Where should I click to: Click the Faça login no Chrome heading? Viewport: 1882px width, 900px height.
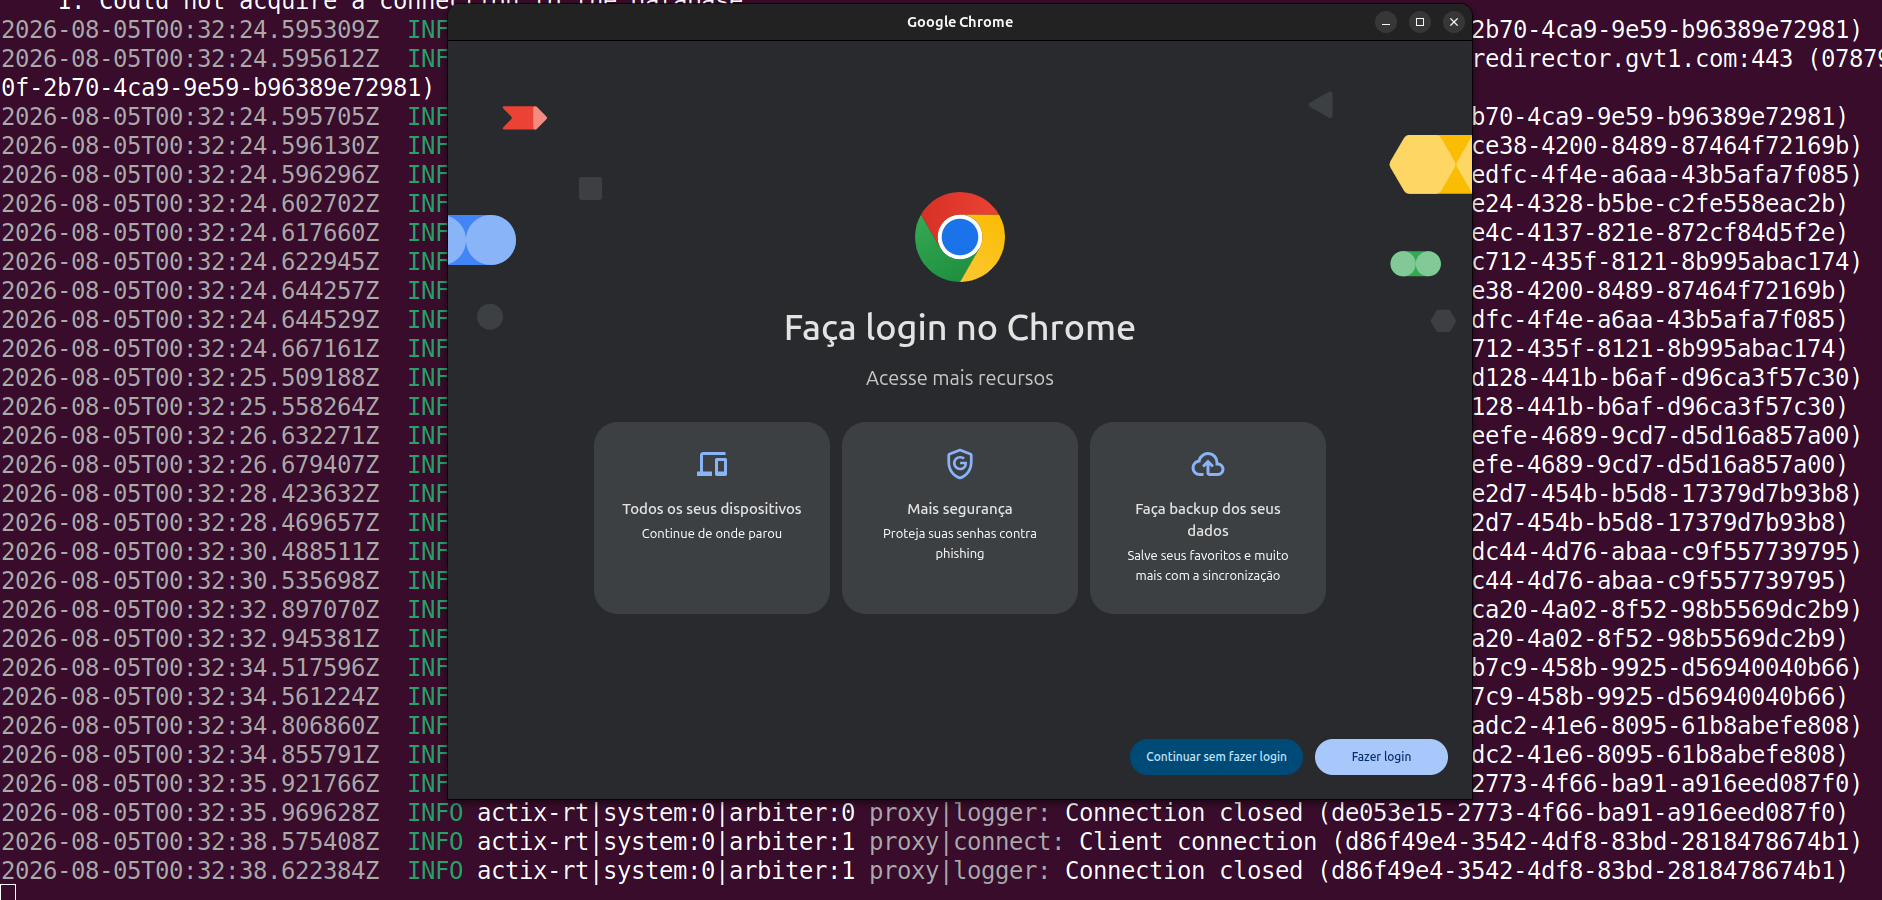point(960,328)
